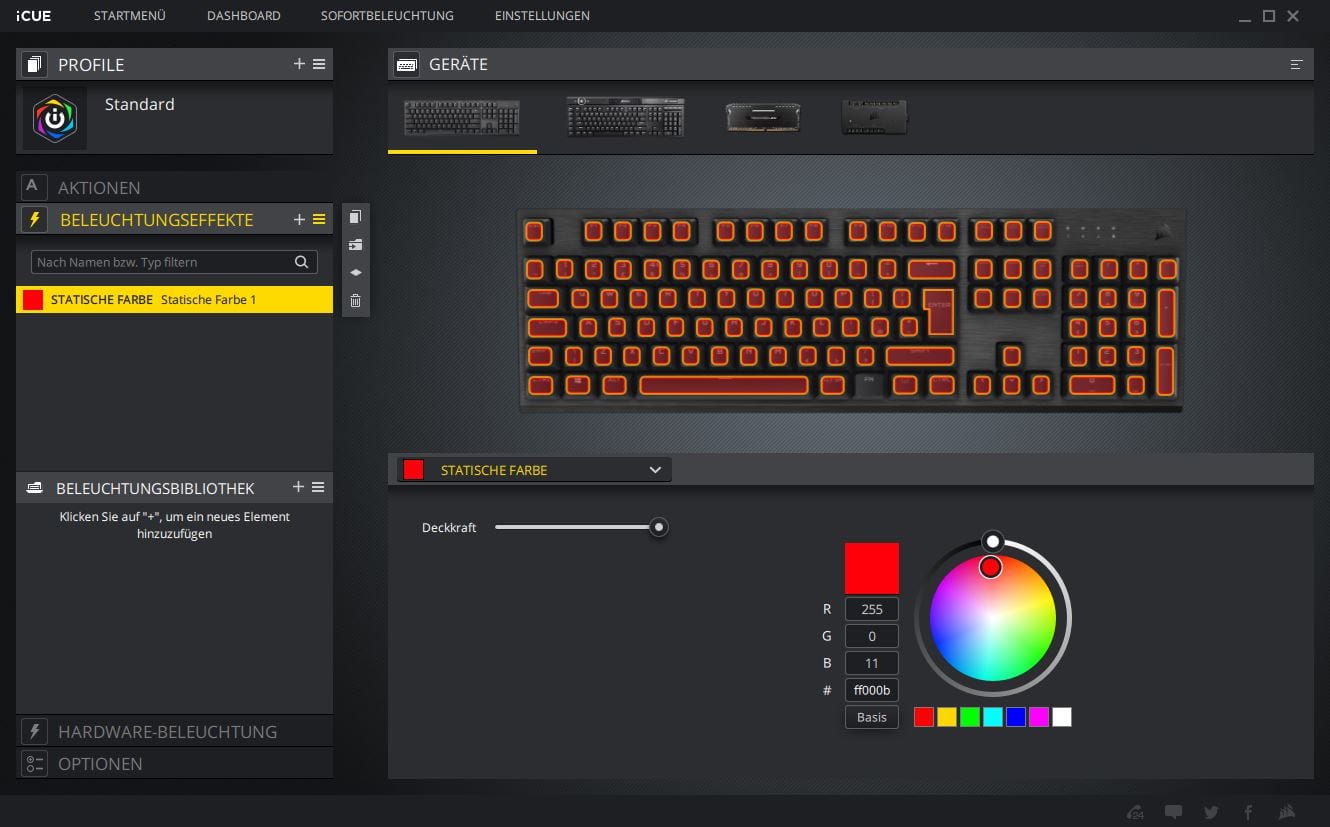1330x827 pixels.
Task: Click the trash icon to delete the effect
Action: point(355,301)
